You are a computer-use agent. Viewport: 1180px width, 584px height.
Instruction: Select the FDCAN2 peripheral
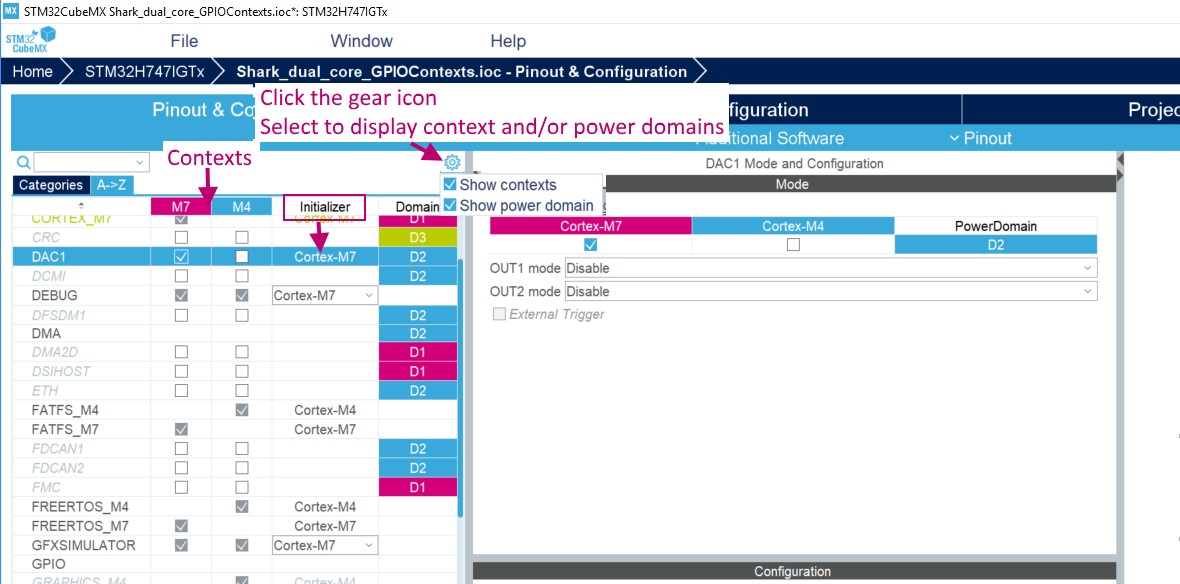point(57,467)
